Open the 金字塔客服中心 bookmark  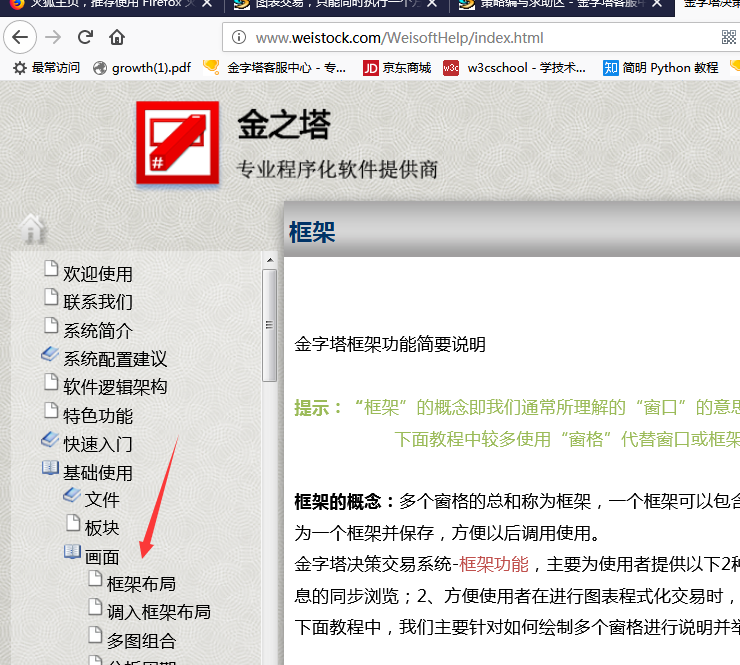[275, 68]
